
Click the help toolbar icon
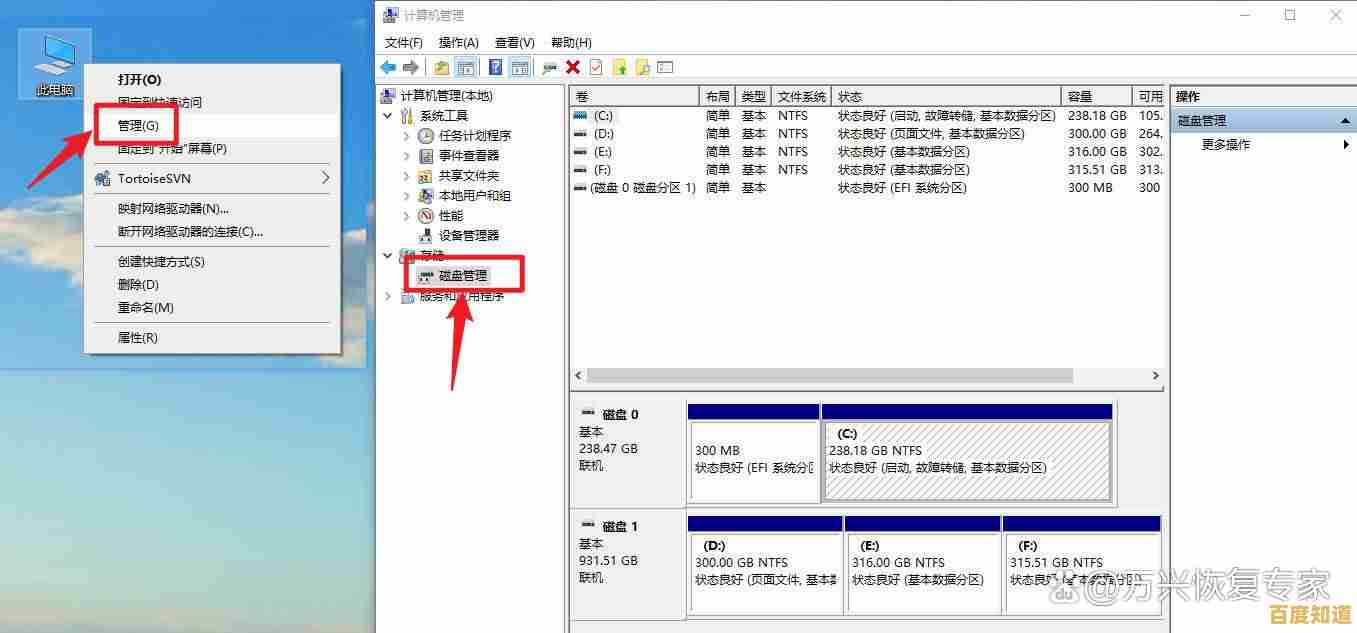(495, 67)
